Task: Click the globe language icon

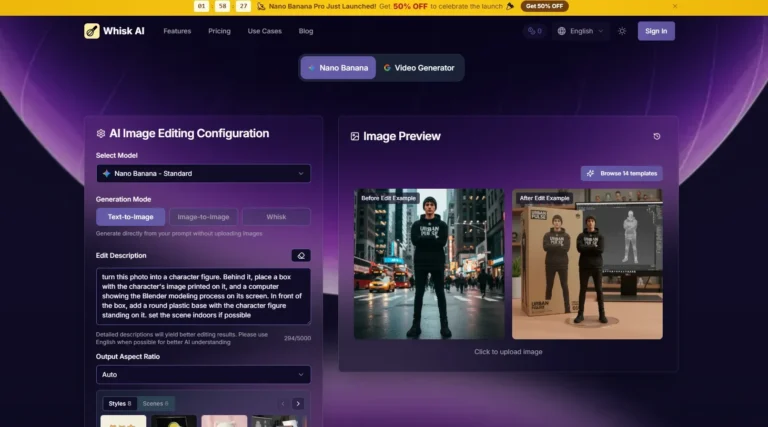Action: coord(562,31)
